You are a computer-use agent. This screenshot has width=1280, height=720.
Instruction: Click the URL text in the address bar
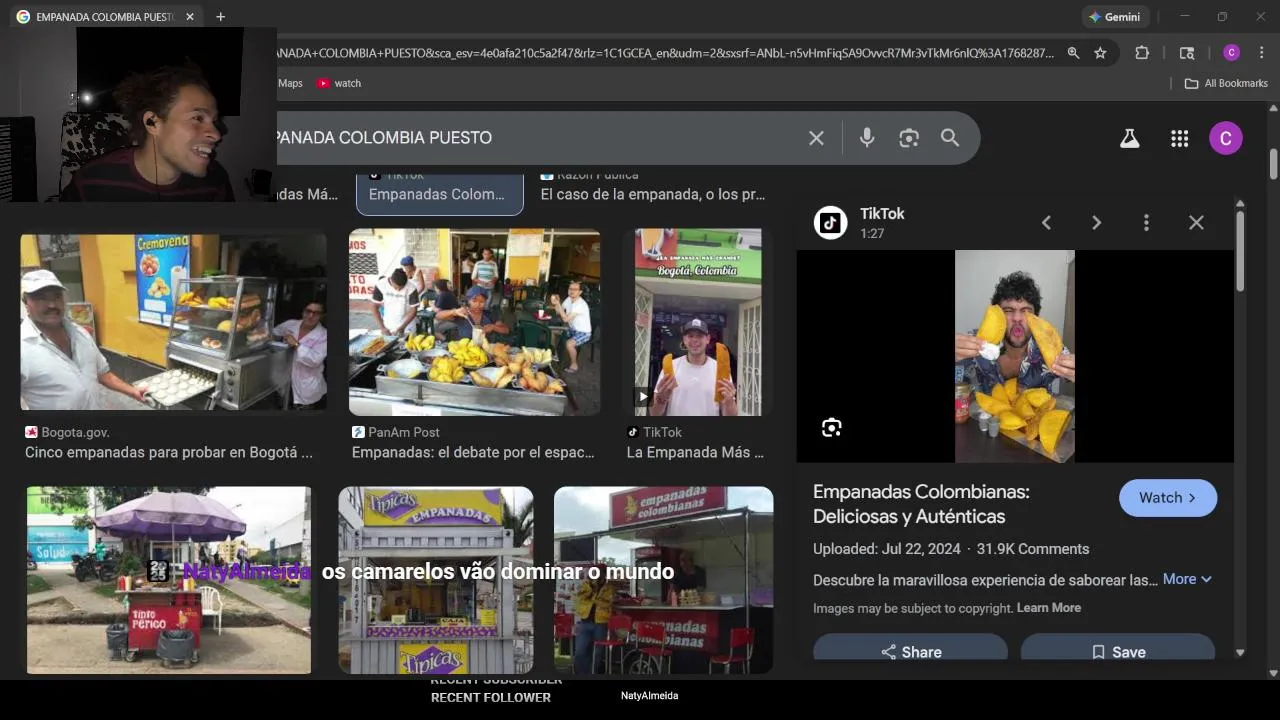665,53
